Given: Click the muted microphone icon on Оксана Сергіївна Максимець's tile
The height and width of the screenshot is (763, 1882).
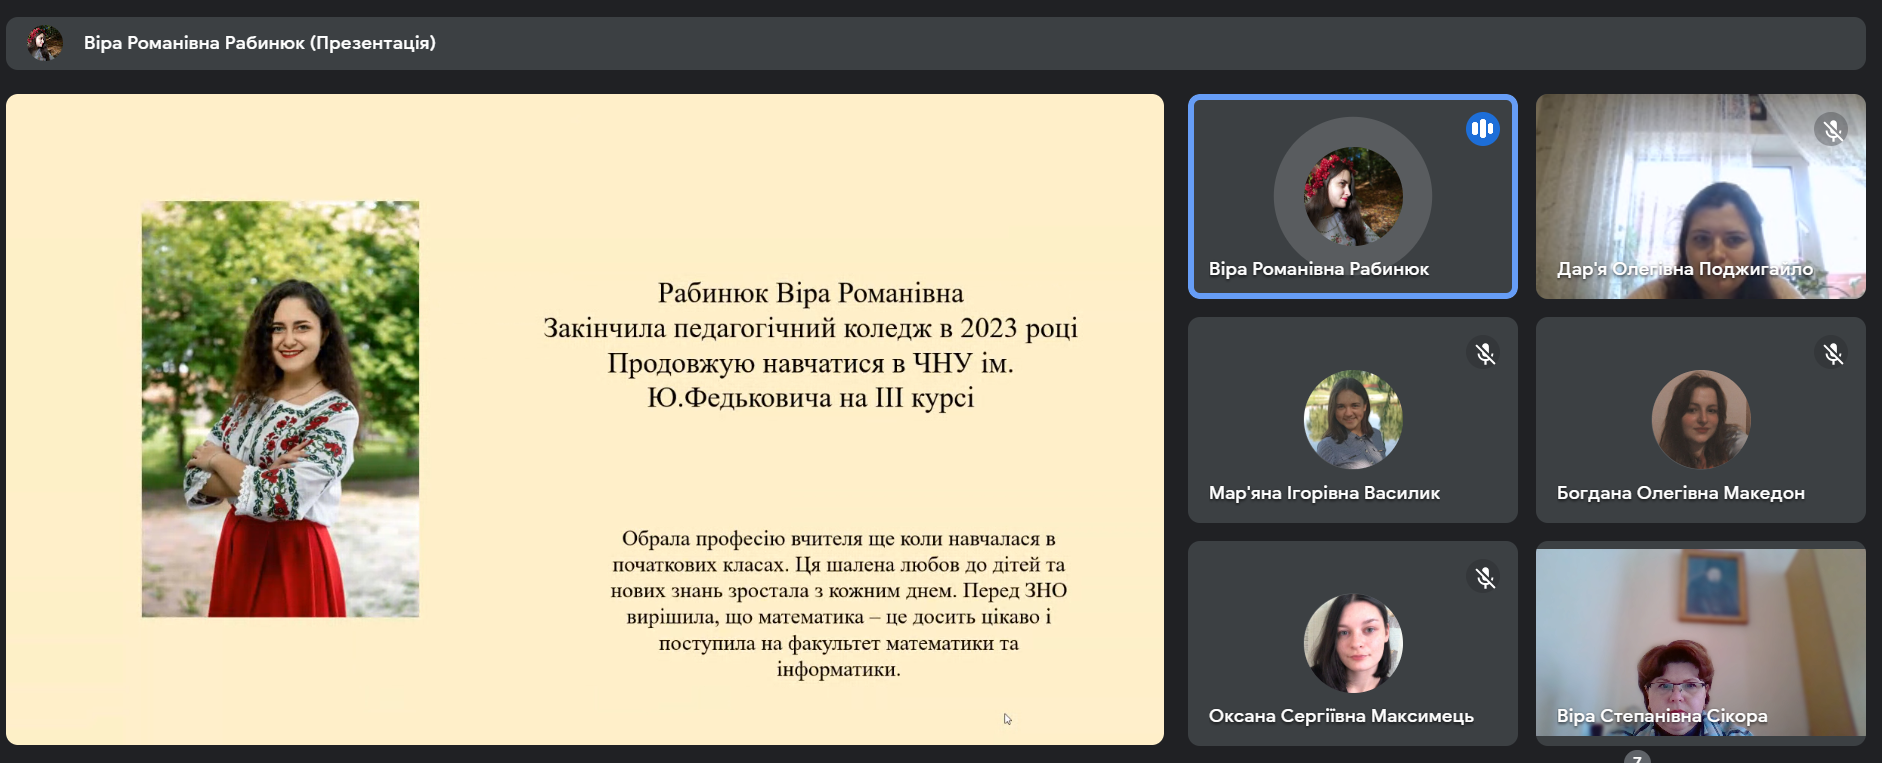Looking at the screenshot, I should pos(1484,577).
